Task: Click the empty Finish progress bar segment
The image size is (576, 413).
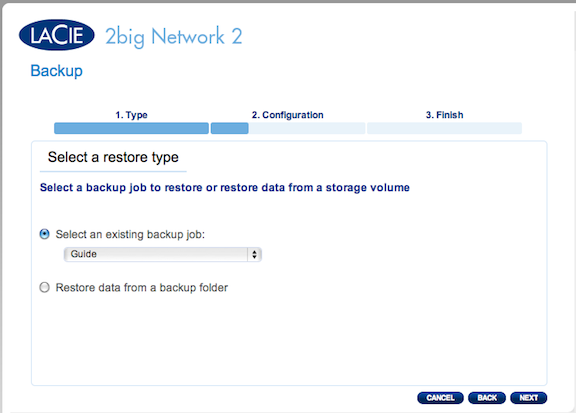Action: point(444,128)
